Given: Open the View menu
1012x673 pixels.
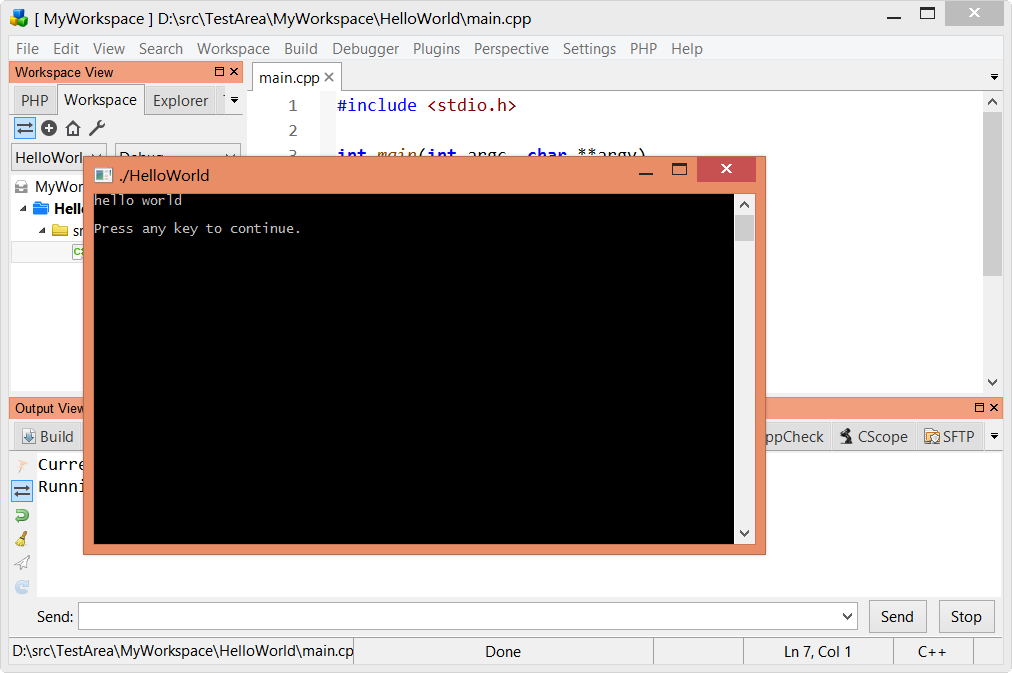Looking at the screenshot, I should (x=108, y=48).
